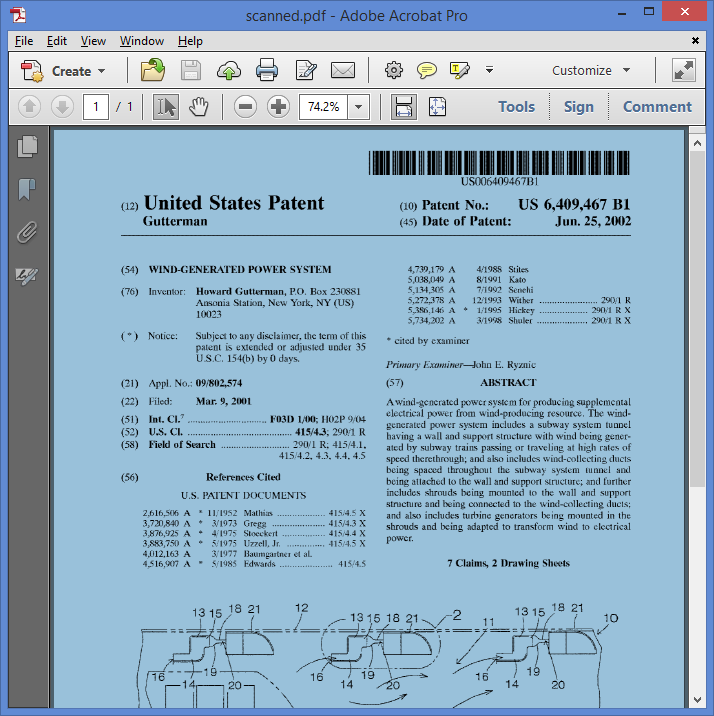Open the Attachments paperclip panel
This screenshot has height=716, width=714.
[x=27, y=232]
